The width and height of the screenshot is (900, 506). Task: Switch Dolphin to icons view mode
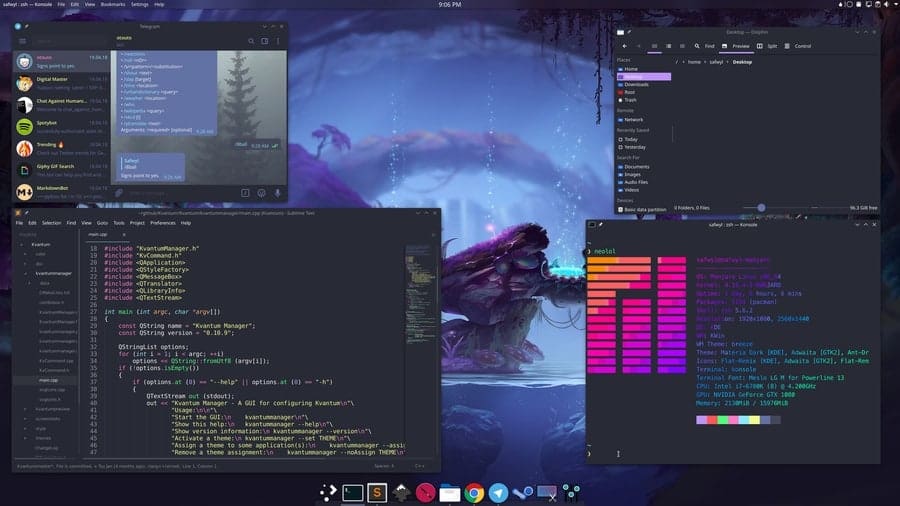pyautogui.click(x=654, y=46)
